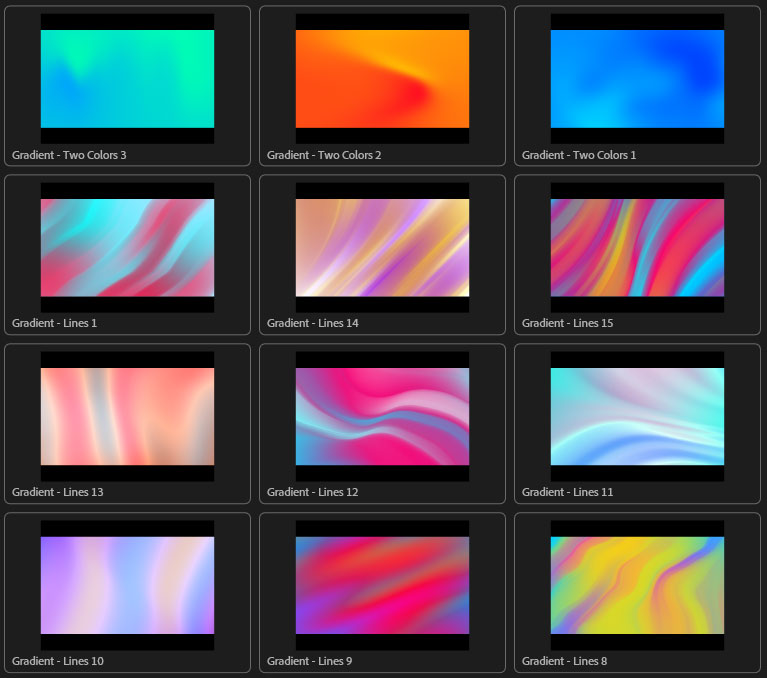Screen dimensions: 767x678
Task: Click the "Gradient - Lines 1" caption
Action: click(x=55, y=323)
